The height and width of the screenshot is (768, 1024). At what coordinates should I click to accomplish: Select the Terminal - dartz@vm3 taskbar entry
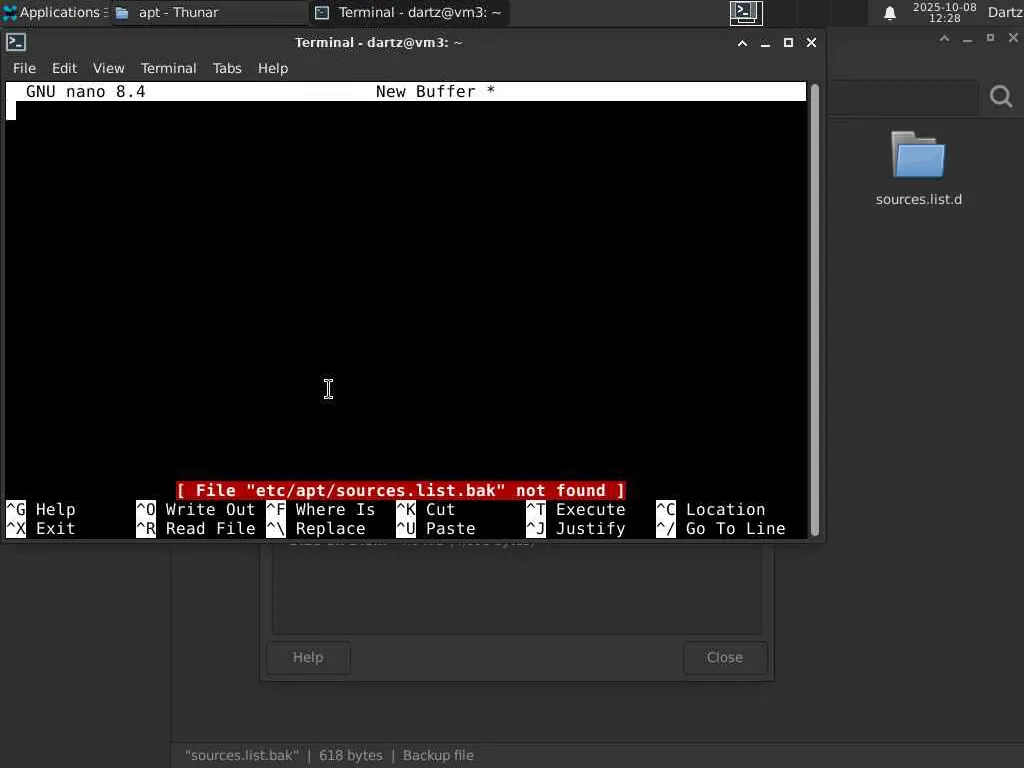(x=409, y=12)
